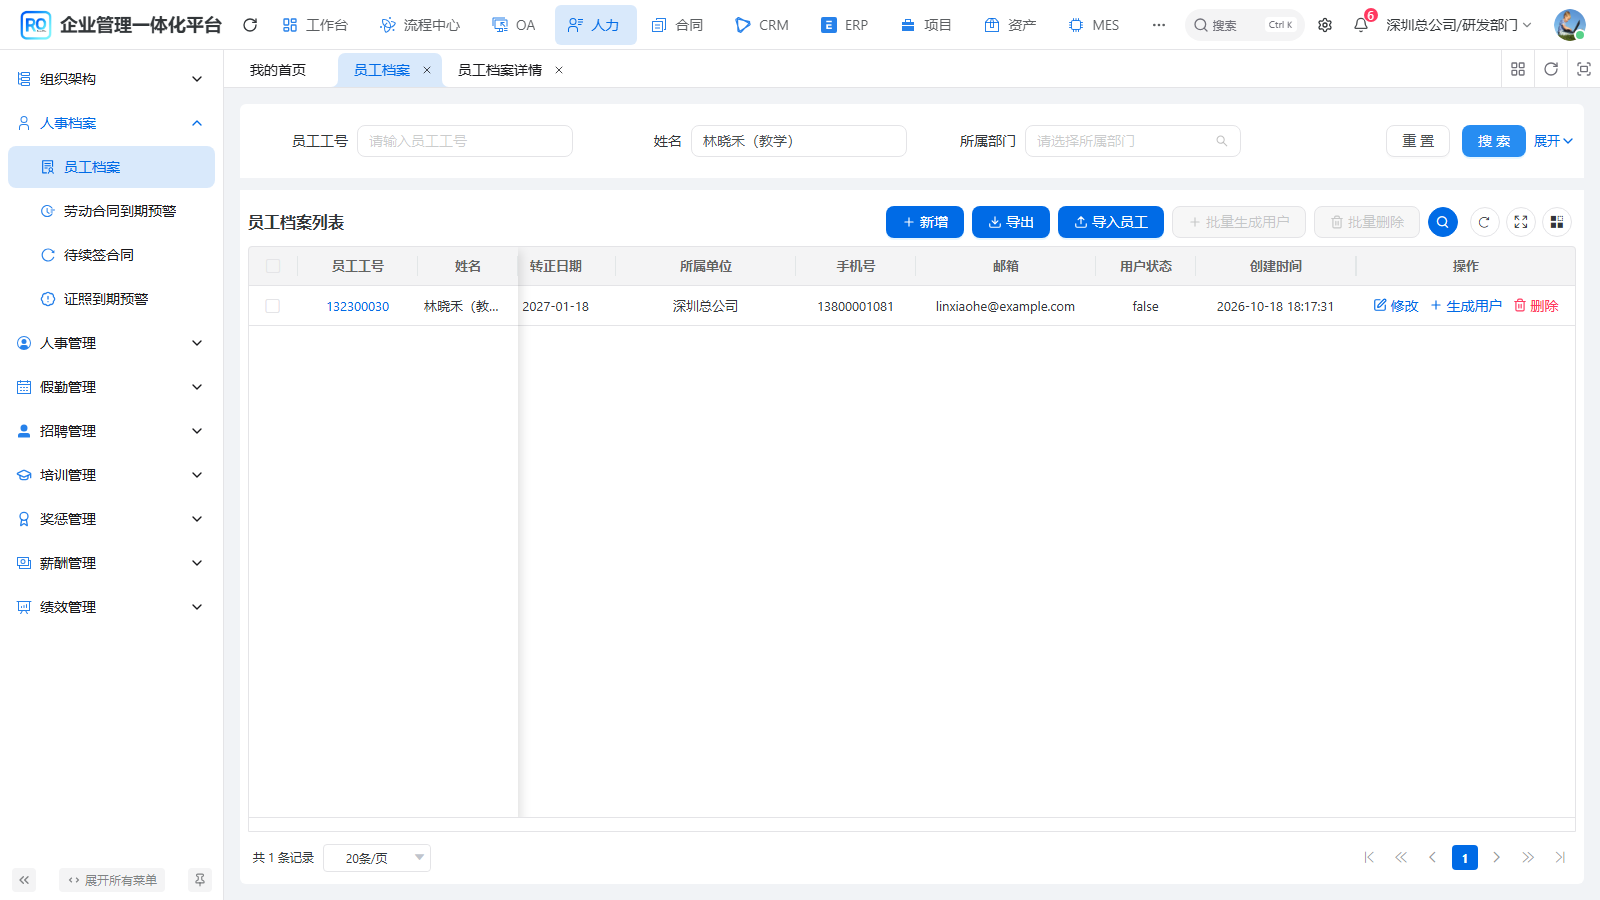Open the 深圳总公司/研发部门 department switcher
The width and height of the screenshot is (1600, 900).
point(1458,25)
